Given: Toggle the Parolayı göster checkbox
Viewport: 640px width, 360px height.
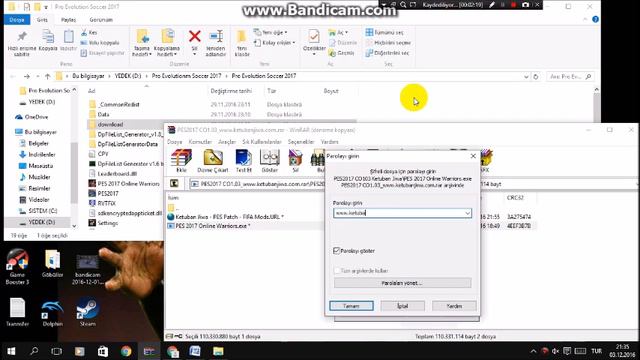Looking at the screenshot, I should pos(337,251).
